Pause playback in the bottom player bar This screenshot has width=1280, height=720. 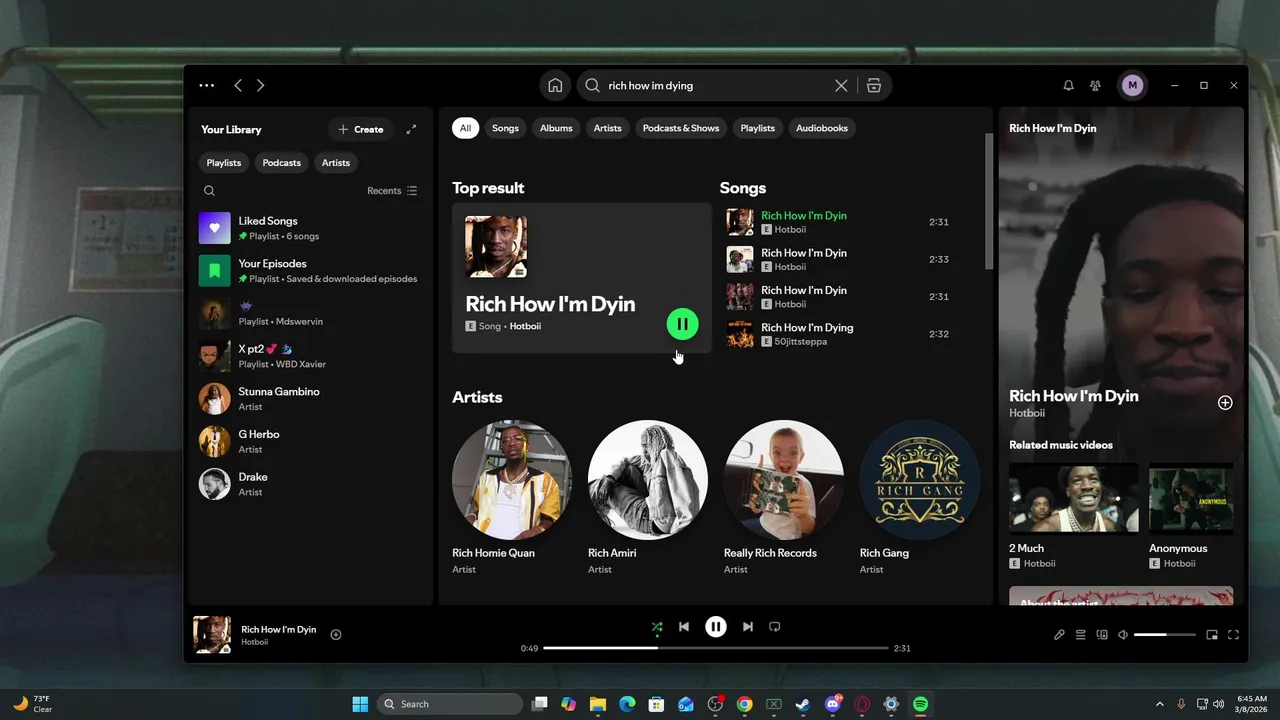(716, 627)
